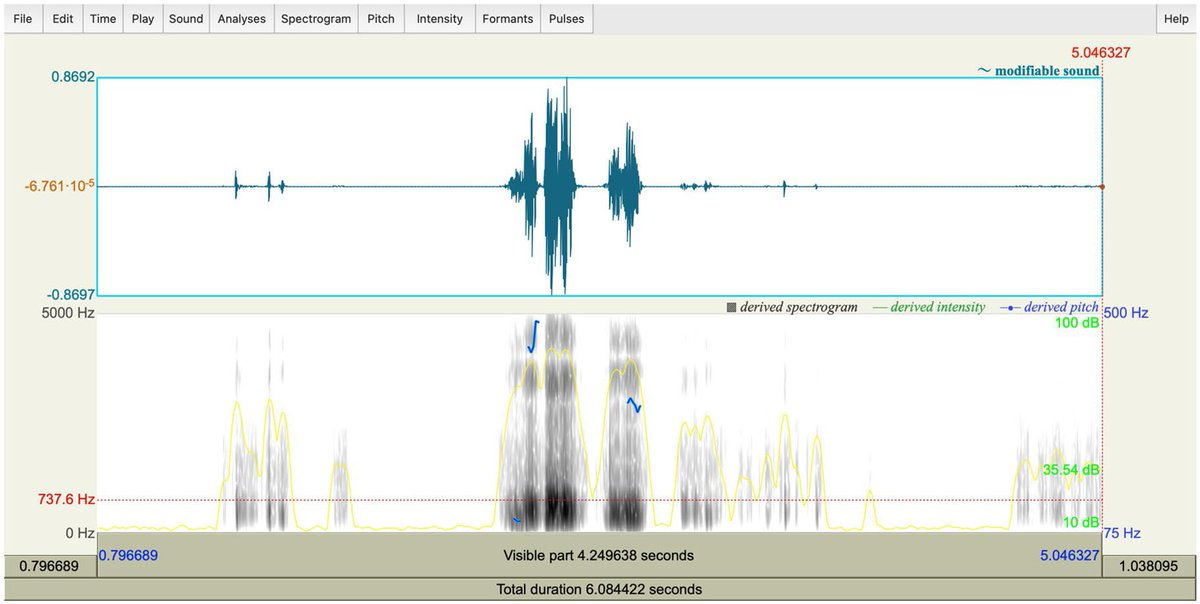Open the Pulses menu

tap(567, 18)
